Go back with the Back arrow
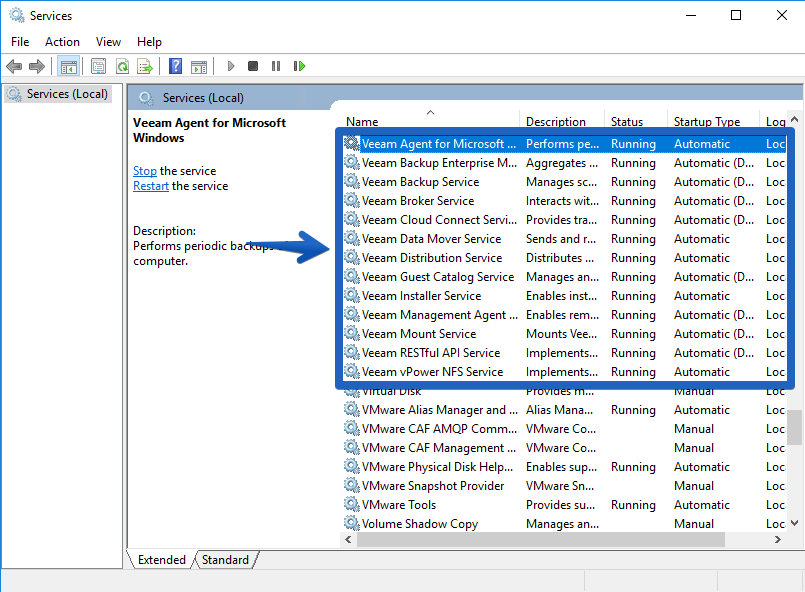 click(14, 66)
